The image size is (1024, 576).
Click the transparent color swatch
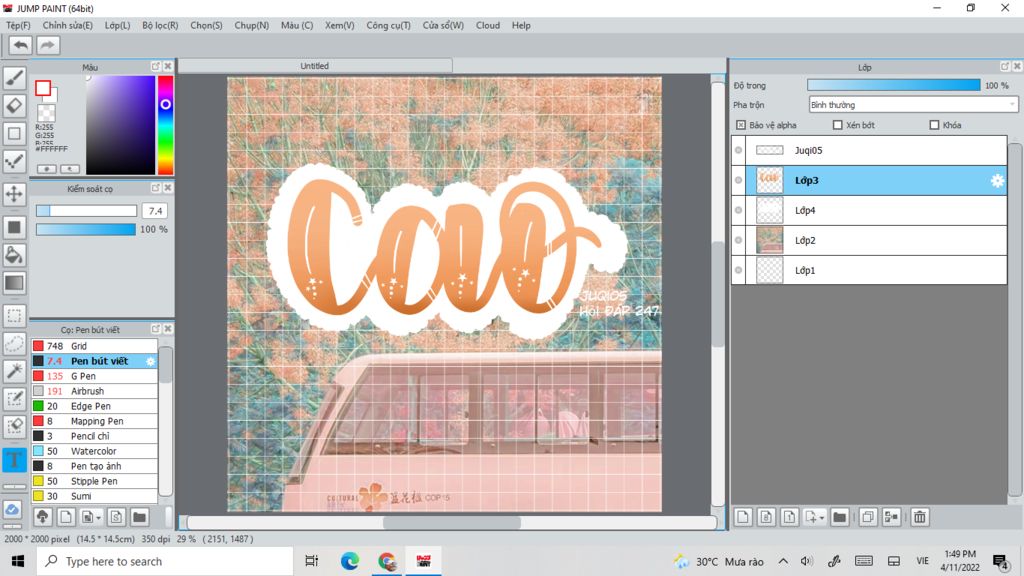tap(46, 114)
